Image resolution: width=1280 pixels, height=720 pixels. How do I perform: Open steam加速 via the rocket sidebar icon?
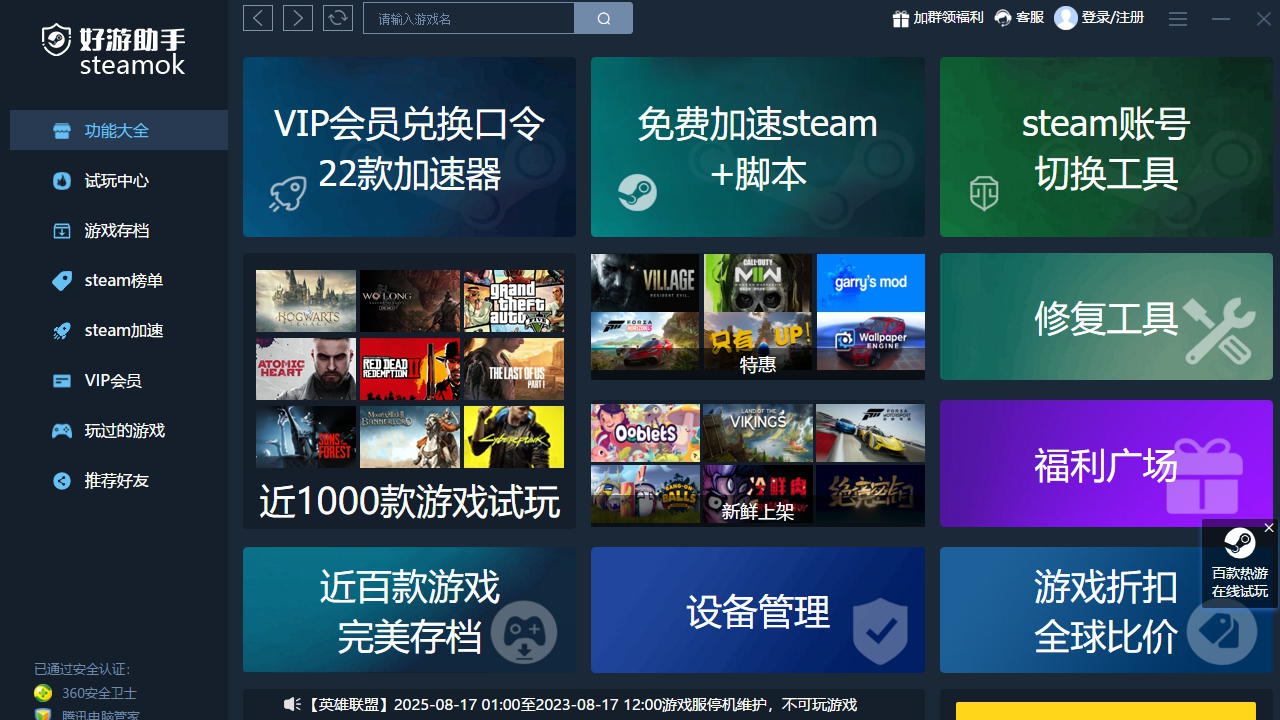[62, 330]
